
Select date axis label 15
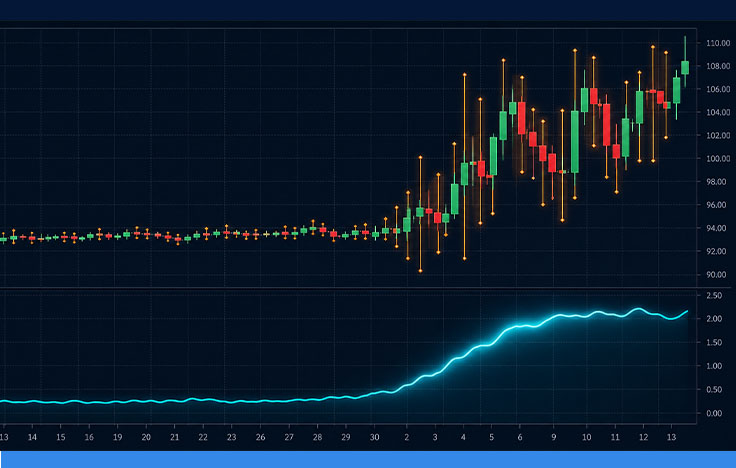point(61,437)
